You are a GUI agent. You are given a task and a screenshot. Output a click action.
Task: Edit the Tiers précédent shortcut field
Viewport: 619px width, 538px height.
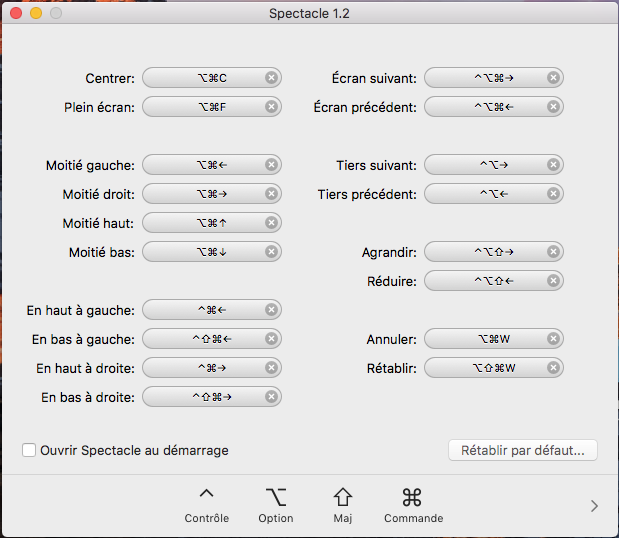494,194
